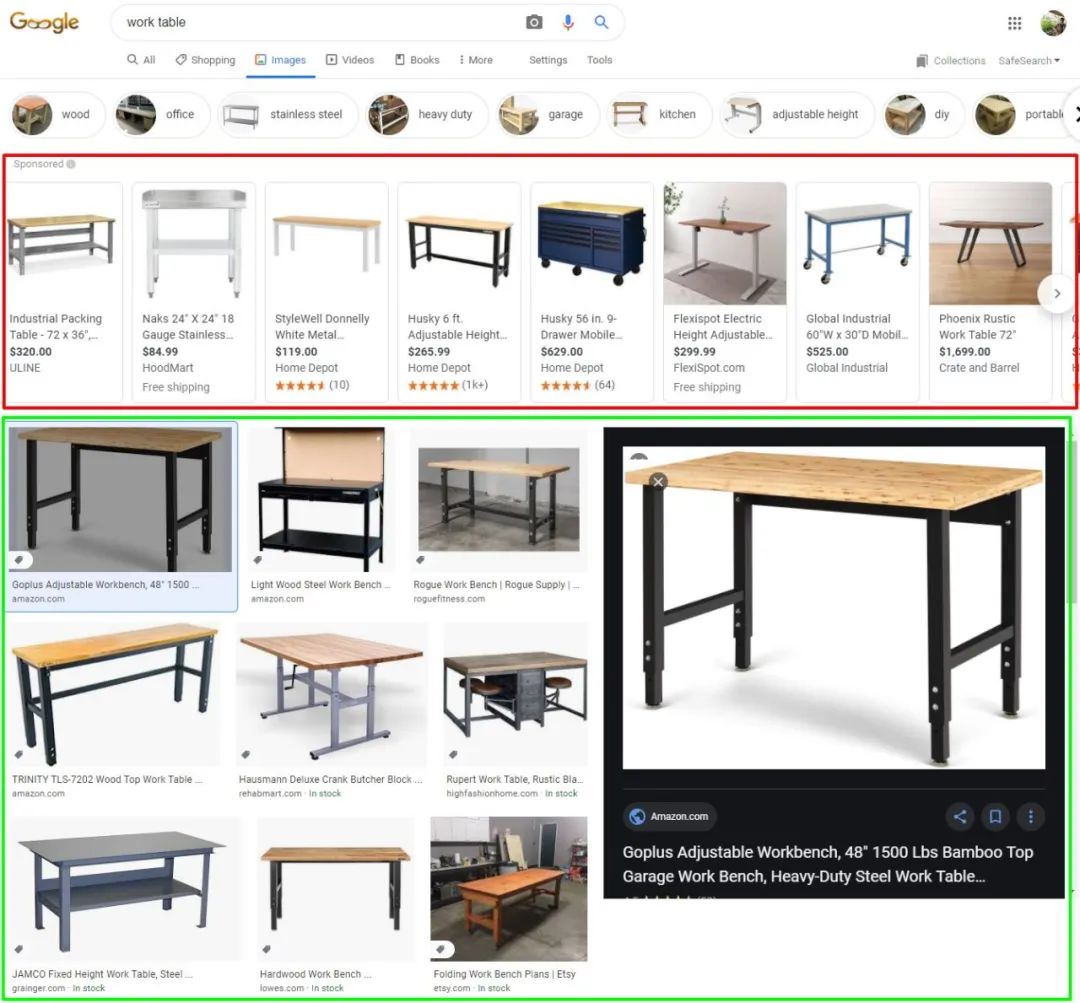This screenshot has width=1080, height=1003.
Task: Switch to the Books tab
Action: (417, 60)
